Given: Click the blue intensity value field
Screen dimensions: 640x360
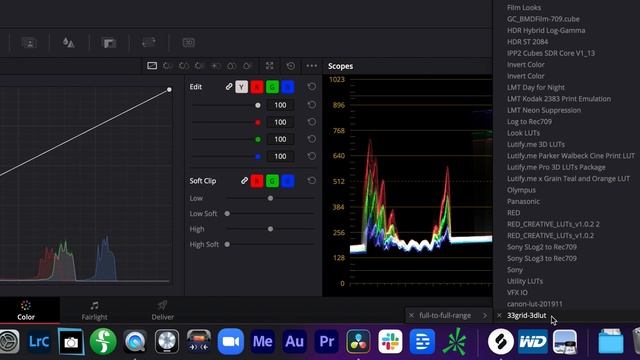Looking at the screenshot, I should coord(280,156).
